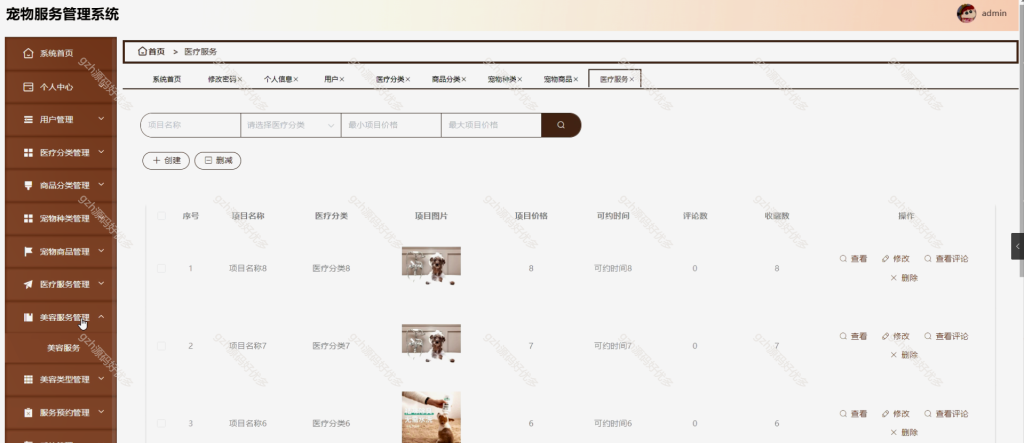Screen dimensions: 1024x443
Task: Click the 宠物种类管理 grid icon
Action: 28,218
